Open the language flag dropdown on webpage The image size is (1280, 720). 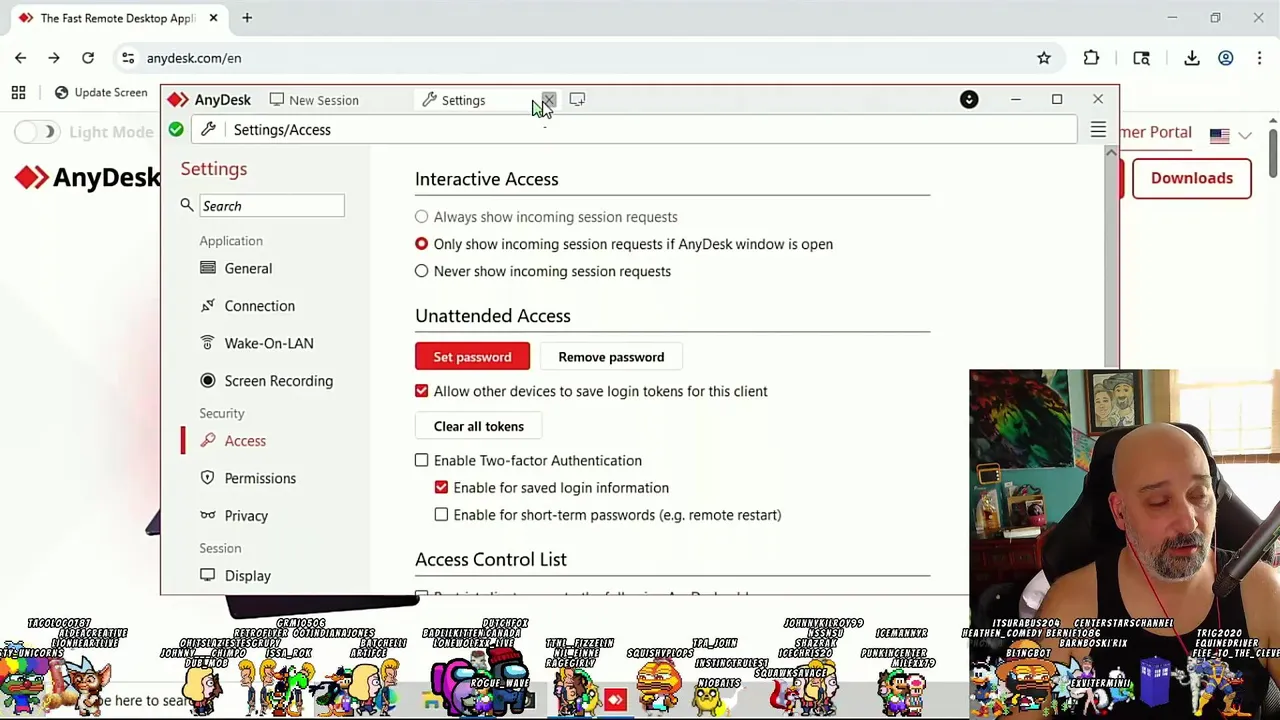tap(1231, 135)
